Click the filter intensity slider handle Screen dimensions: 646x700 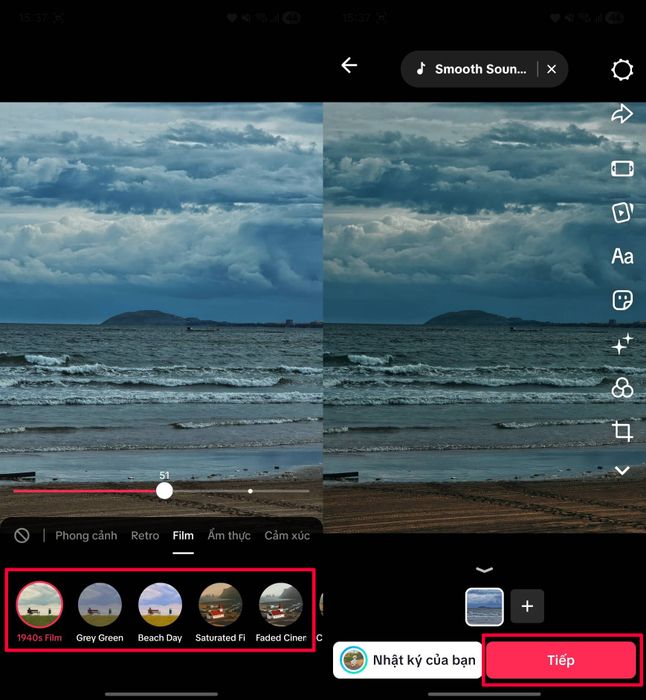(x=164, y=491)
